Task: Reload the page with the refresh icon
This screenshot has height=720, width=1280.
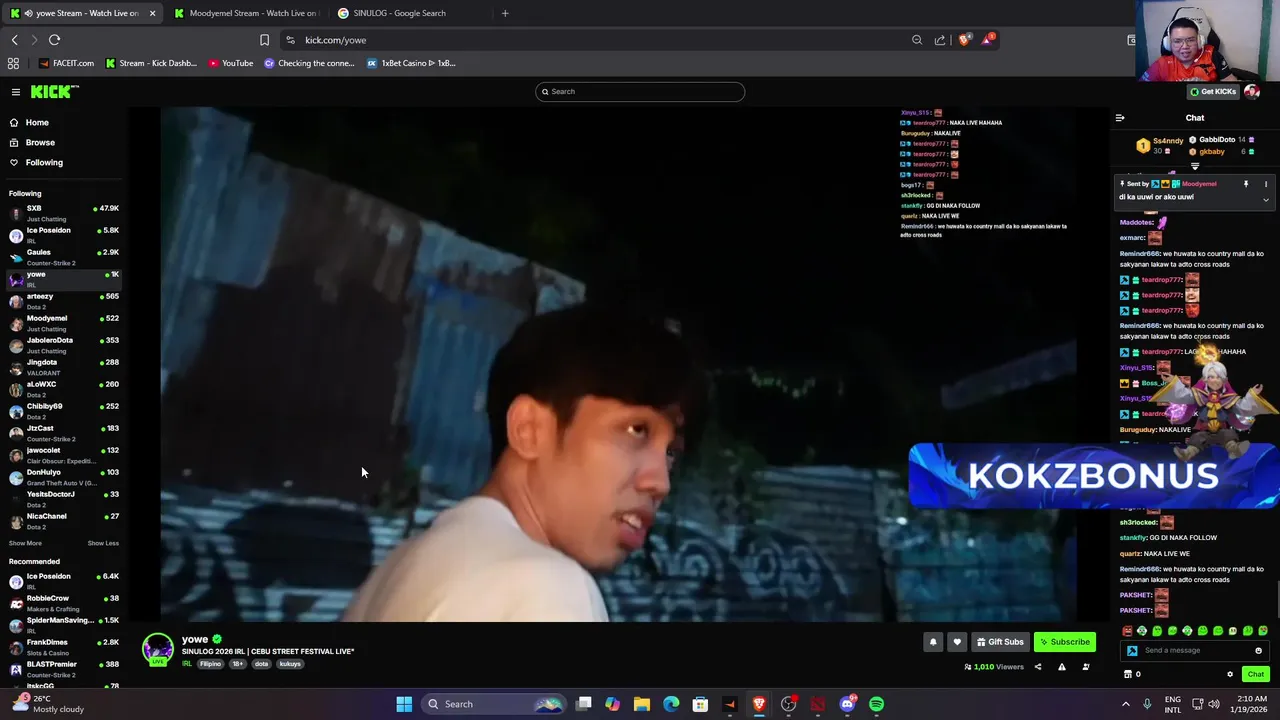Action: [54, 40]
